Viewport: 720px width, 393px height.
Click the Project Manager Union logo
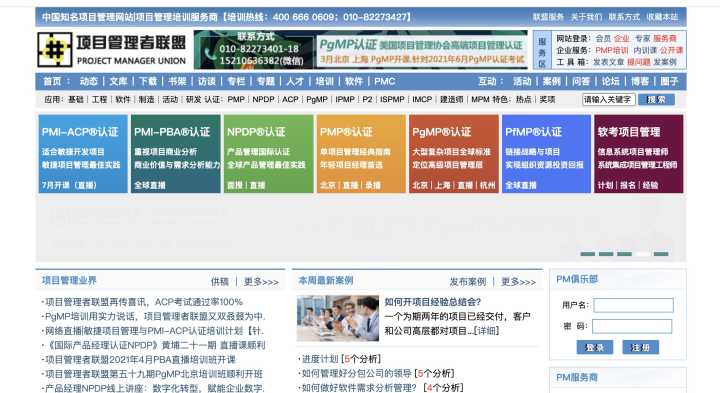(x=112, y=50)
